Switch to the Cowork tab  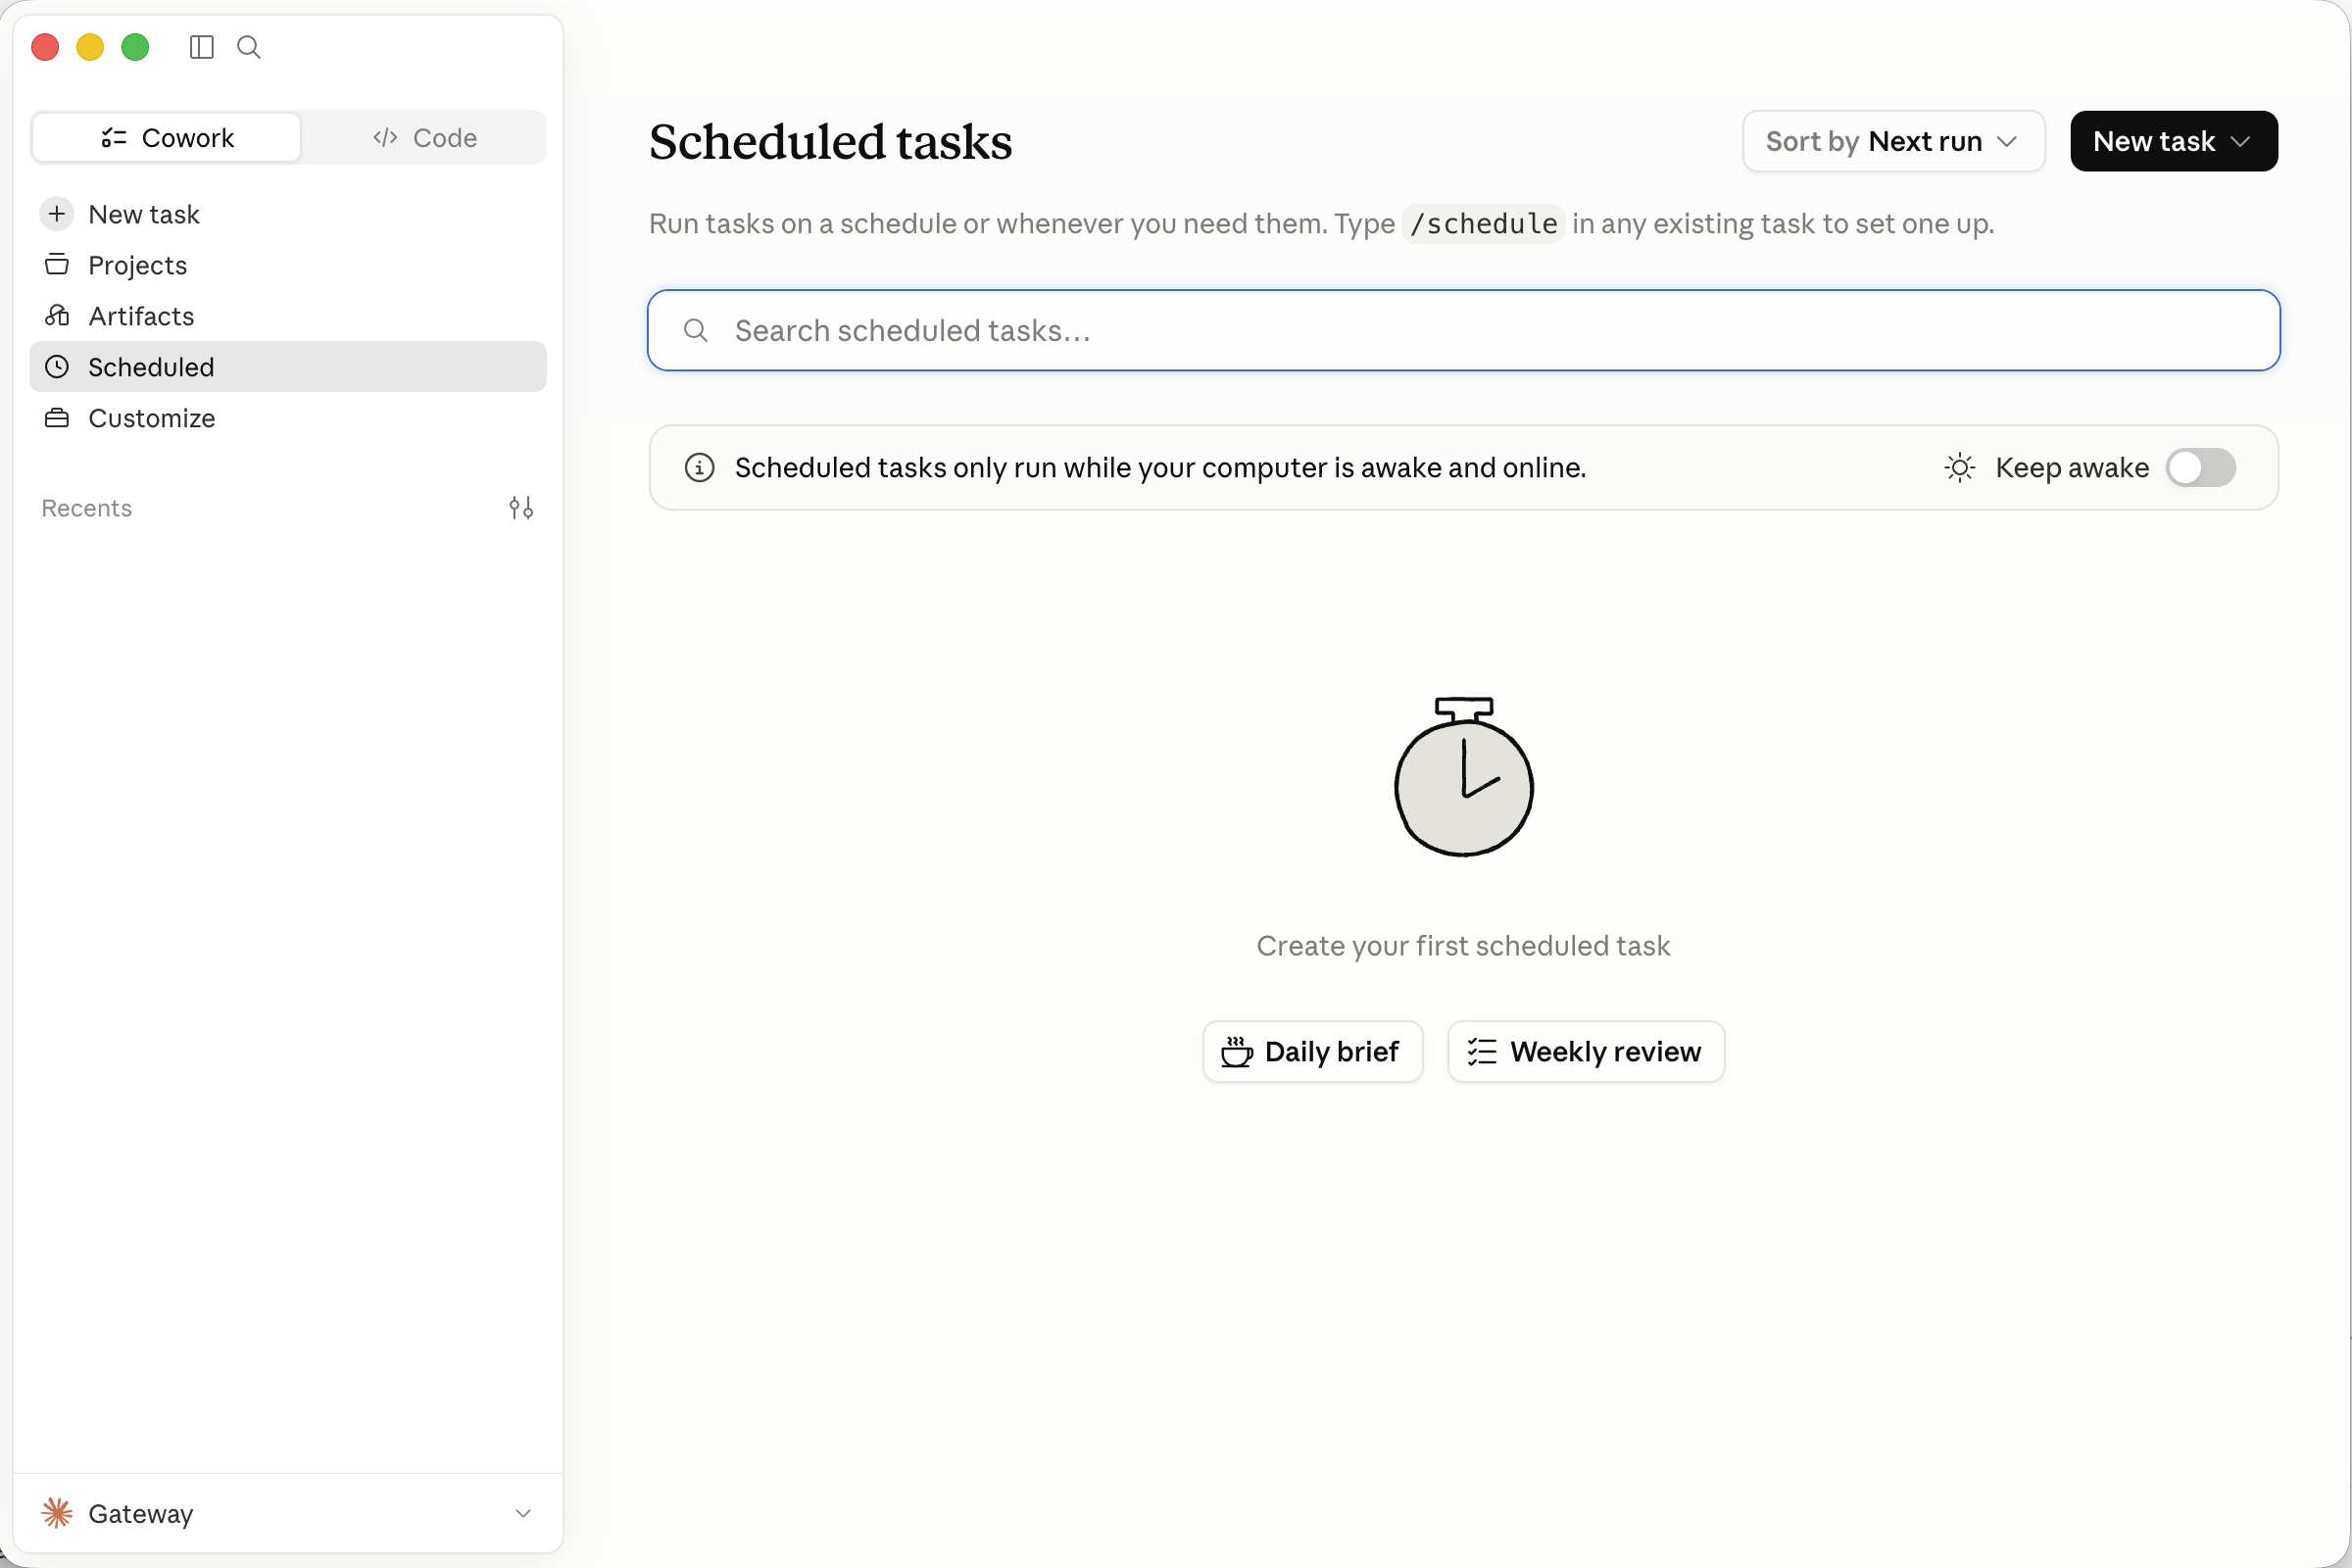(167, 137)
